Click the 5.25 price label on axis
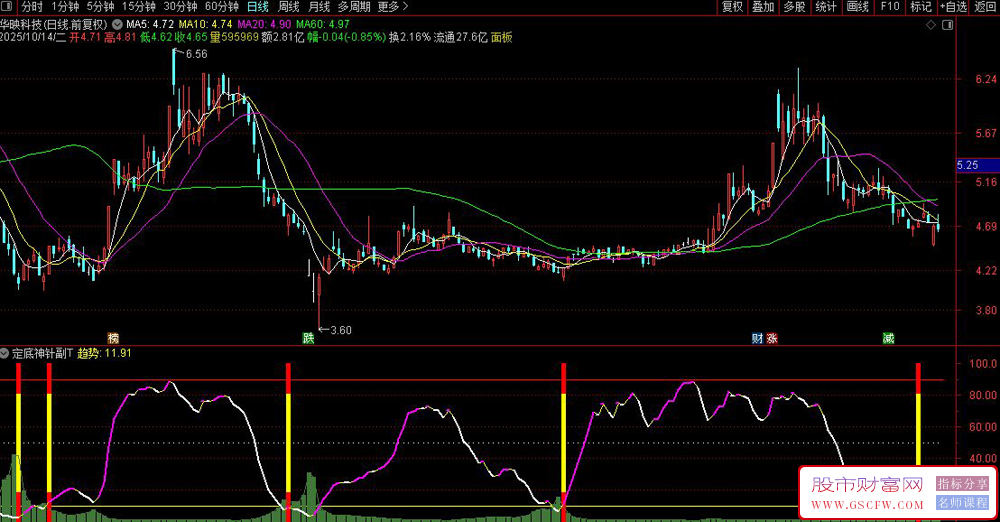 [x=968, y=165]
